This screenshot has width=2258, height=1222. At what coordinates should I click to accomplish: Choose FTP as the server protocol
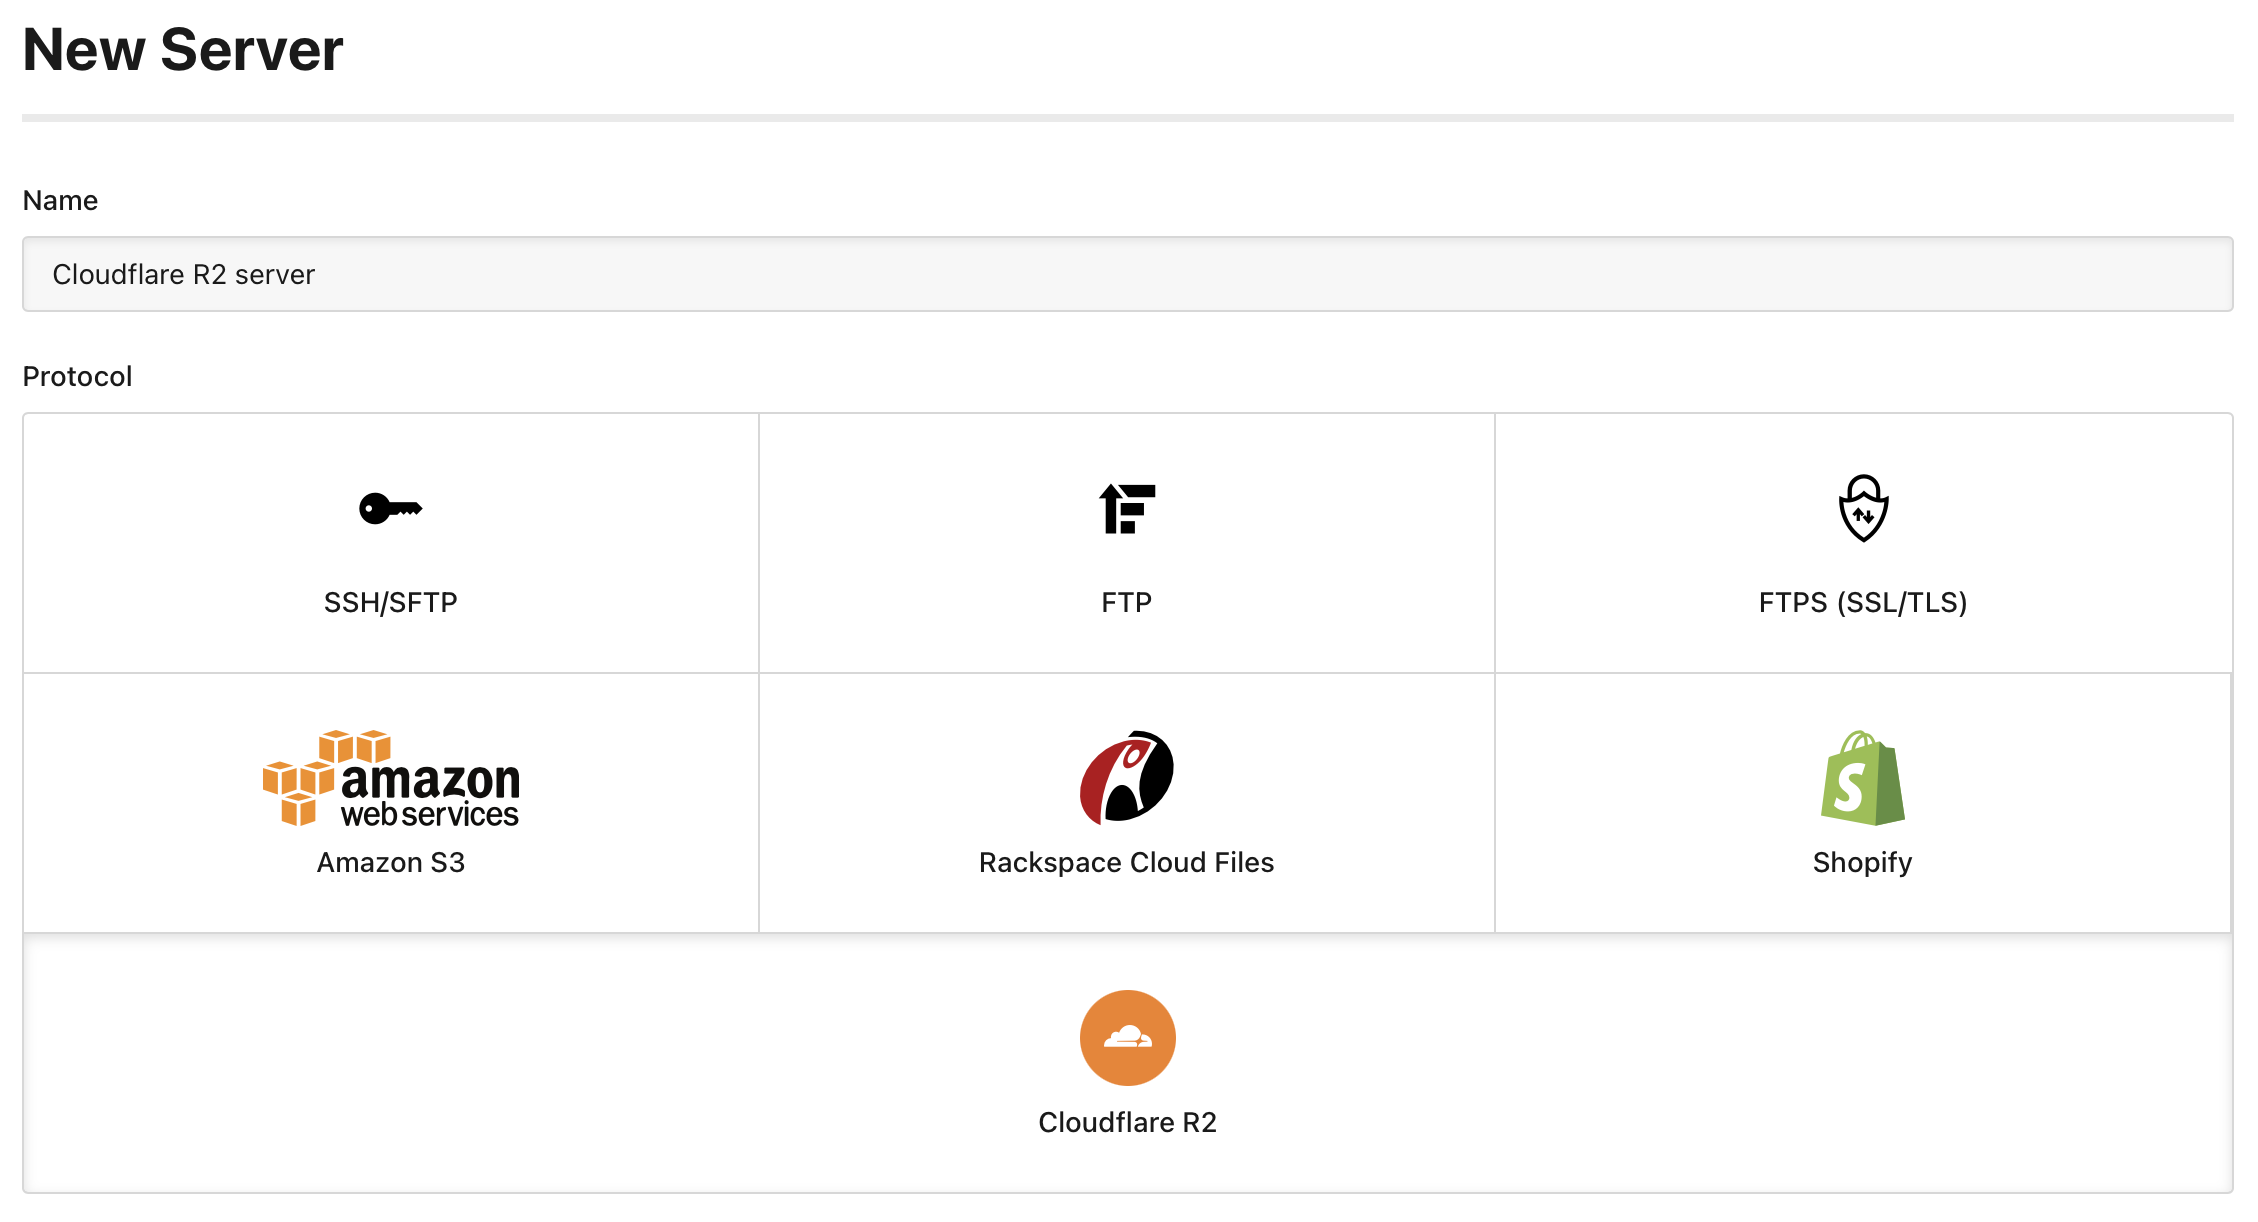1127,545
